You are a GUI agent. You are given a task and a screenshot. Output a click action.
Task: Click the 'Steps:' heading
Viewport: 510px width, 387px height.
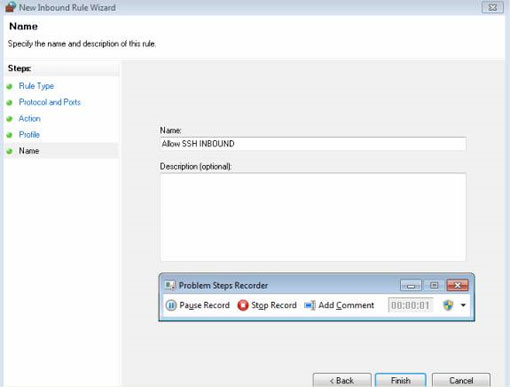tap(19, 68)
